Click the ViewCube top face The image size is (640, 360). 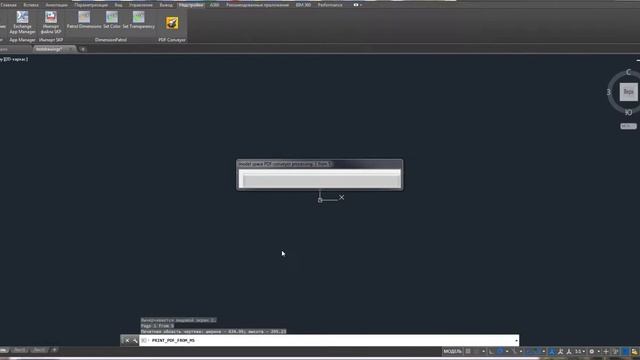(x=629, y=92)
